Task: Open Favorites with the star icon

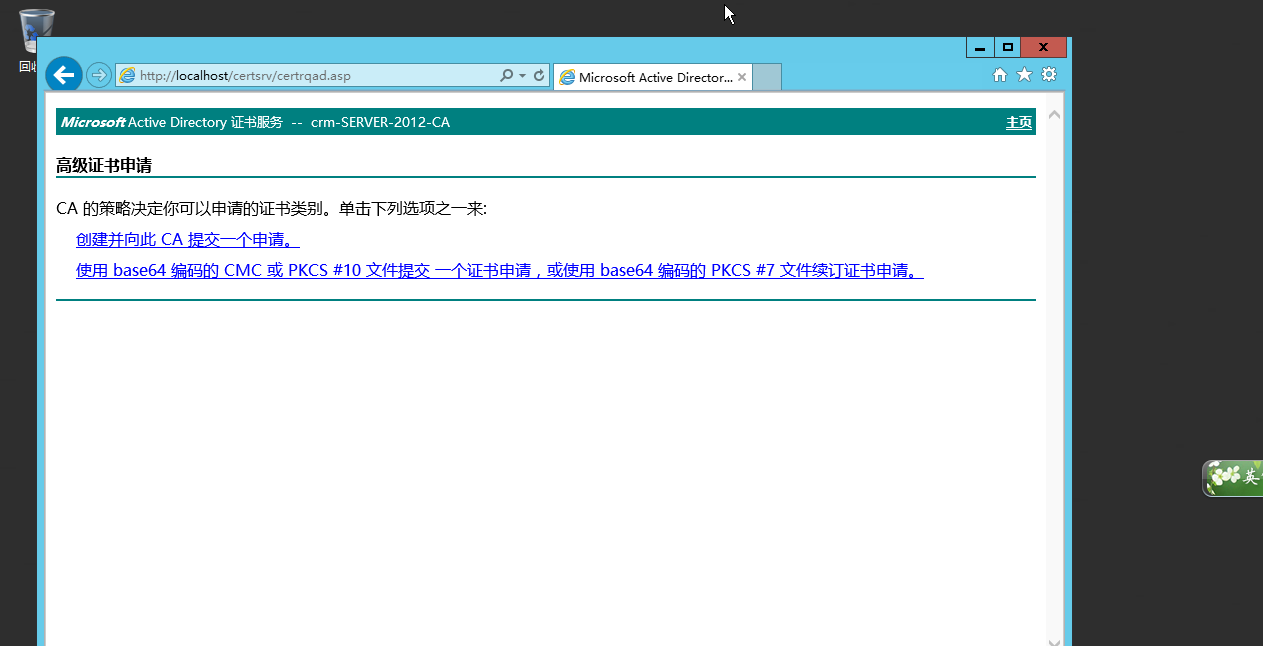Action: (x=1024, y=75)
